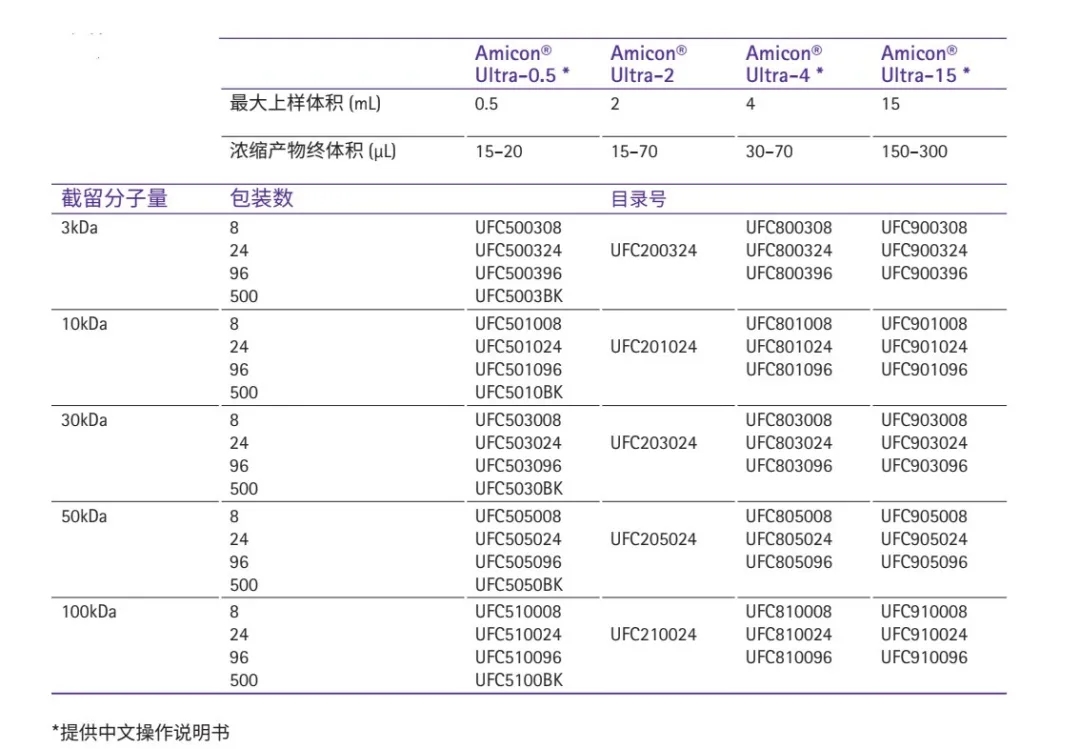Viewport: 1080px width, 749px height.
Task: Click catalog number UFC901008
Action: (924, 324)
